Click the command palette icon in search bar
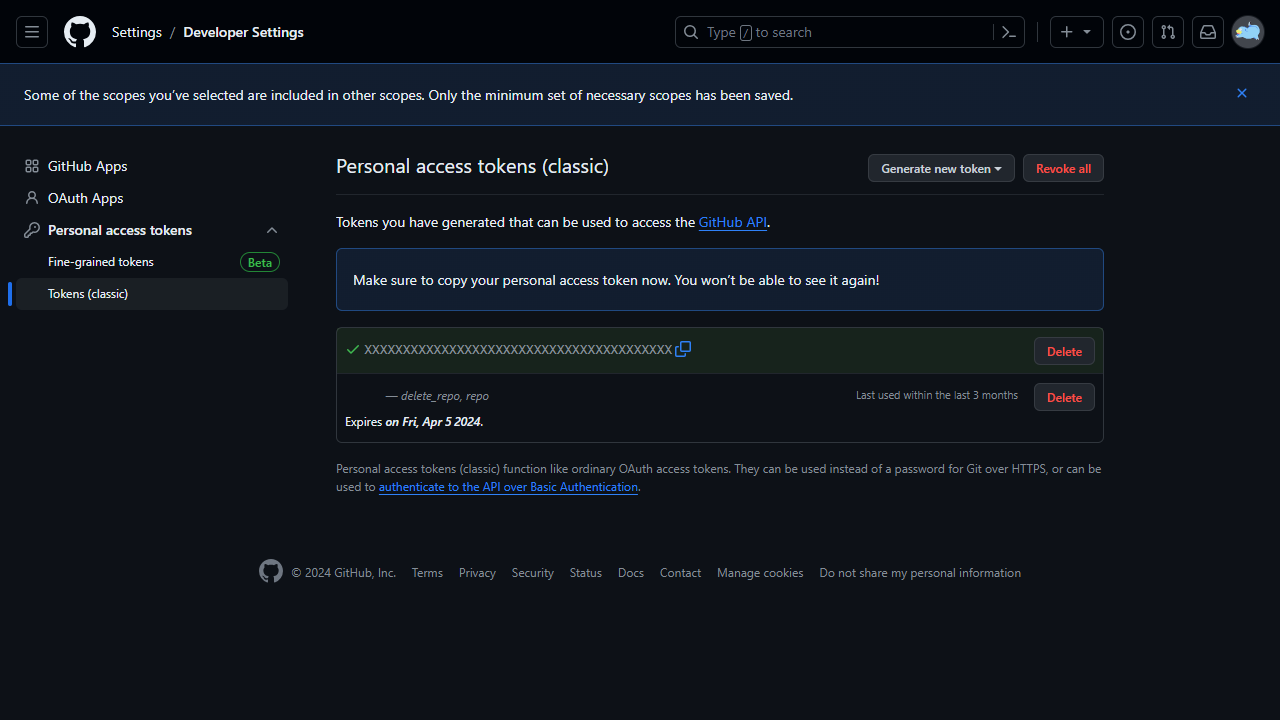The width and height of the screenshot is (1280, 720). click(x=1007, y=31)
